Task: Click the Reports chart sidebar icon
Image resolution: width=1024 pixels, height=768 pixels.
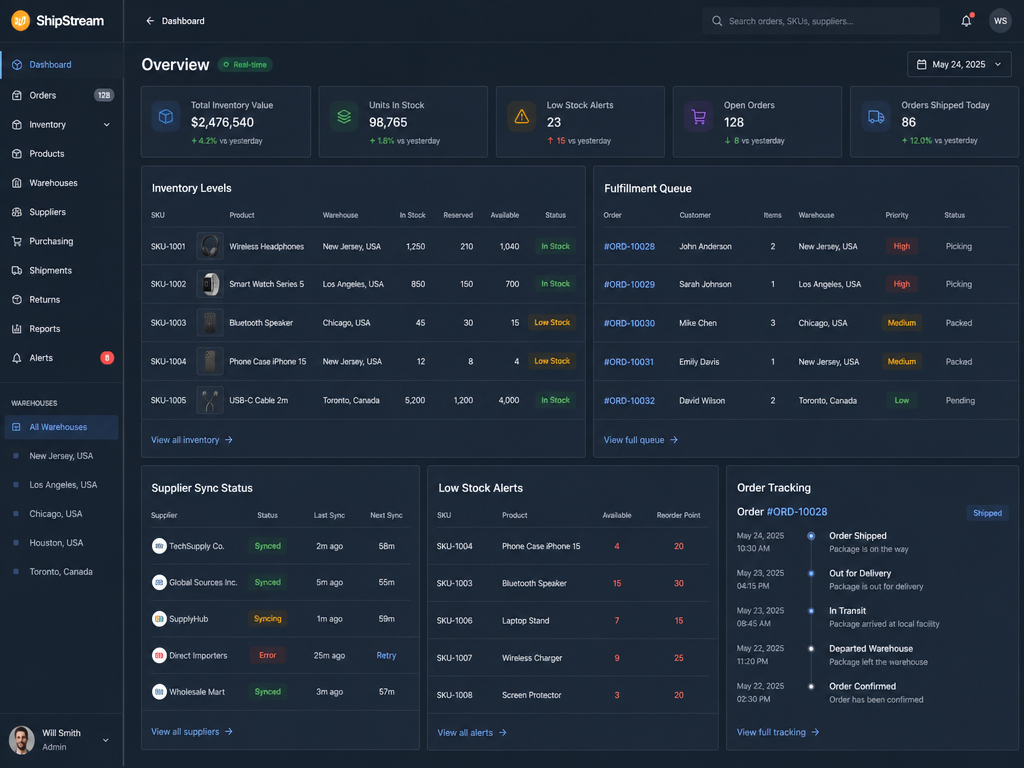Action: click(17, 328)
